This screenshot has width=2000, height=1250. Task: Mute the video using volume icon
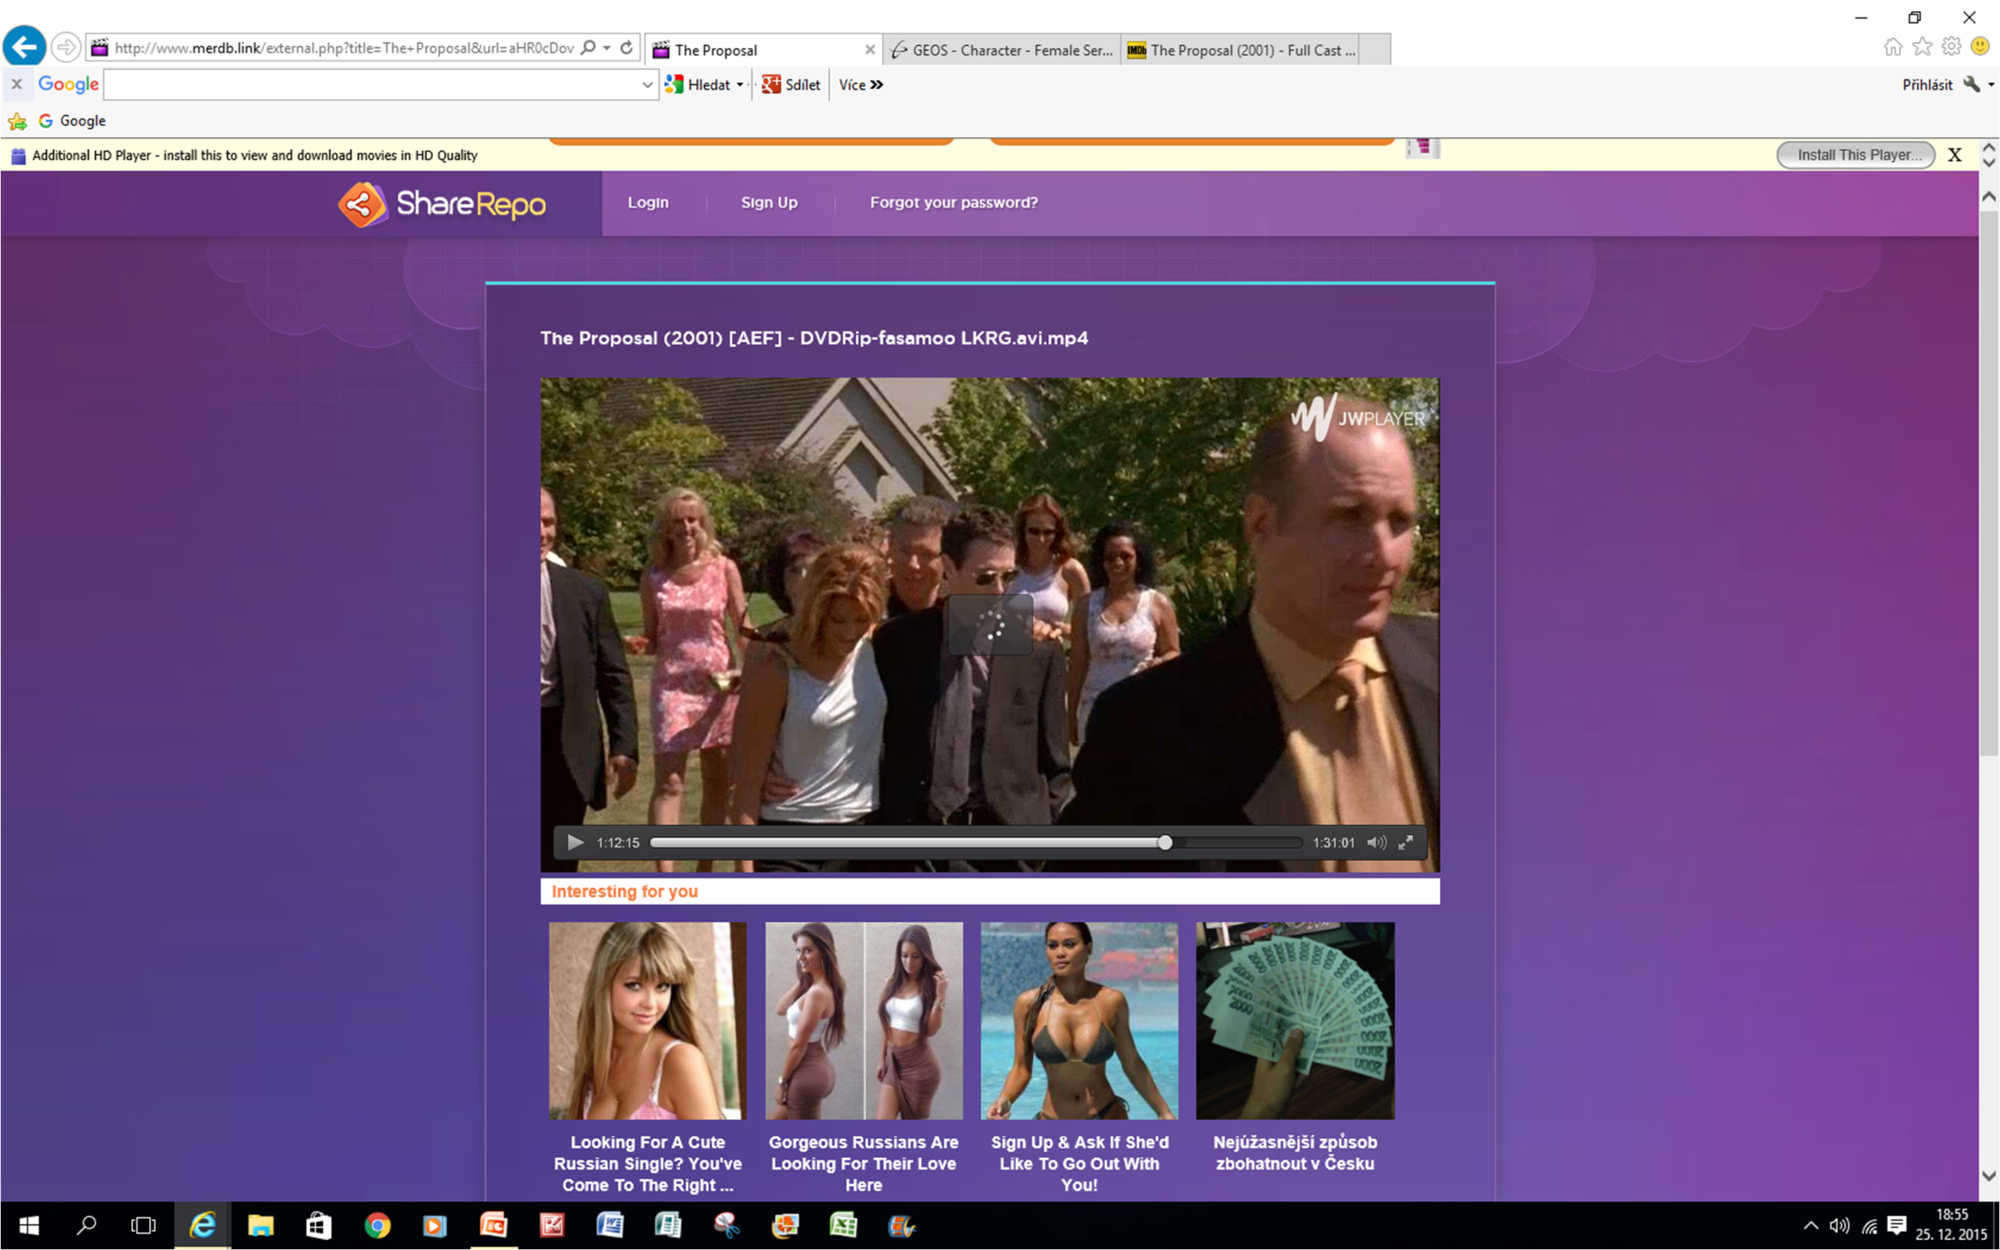pos(1376,843)
